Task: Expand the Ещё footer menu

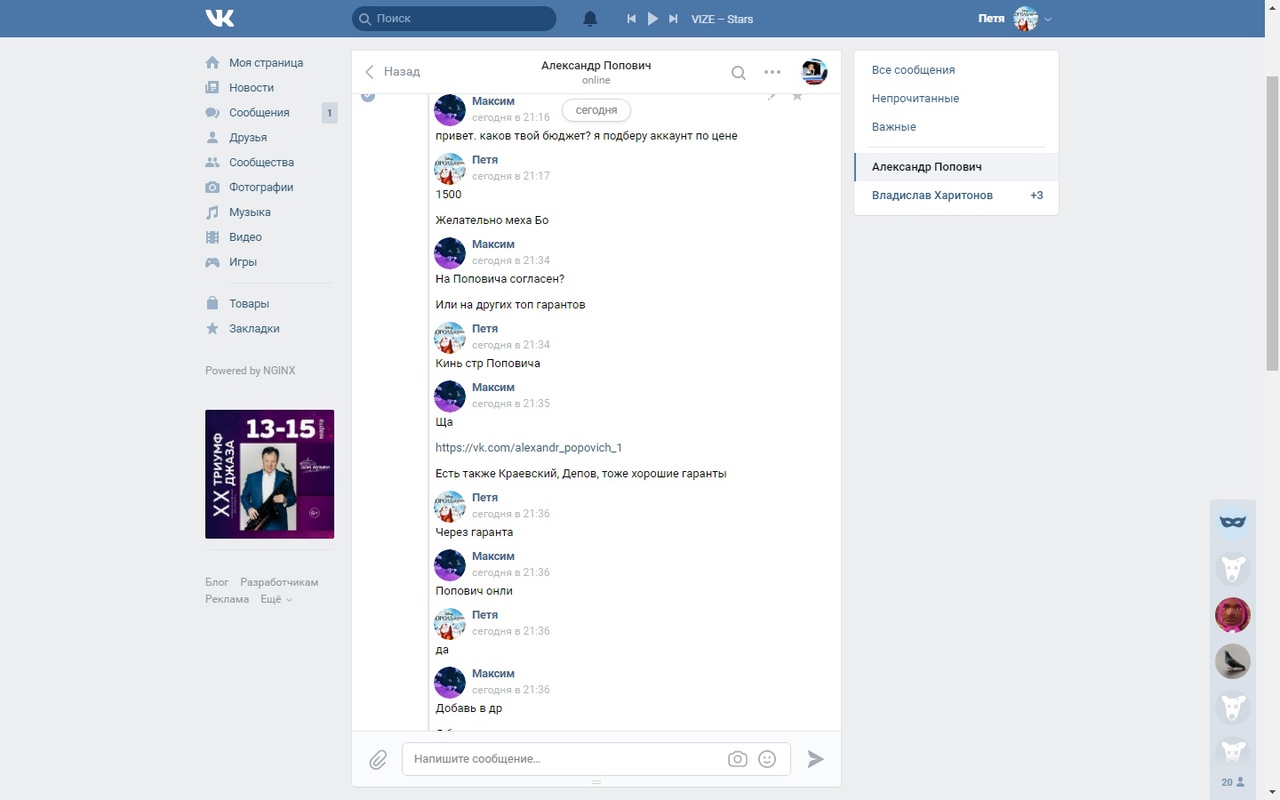Action: click(x=276, y=599)
